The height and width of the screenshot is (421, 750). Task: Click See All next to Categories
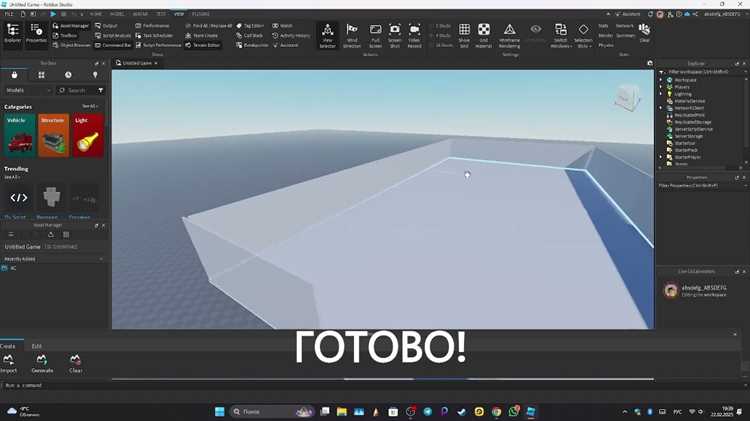coord(89,106)
